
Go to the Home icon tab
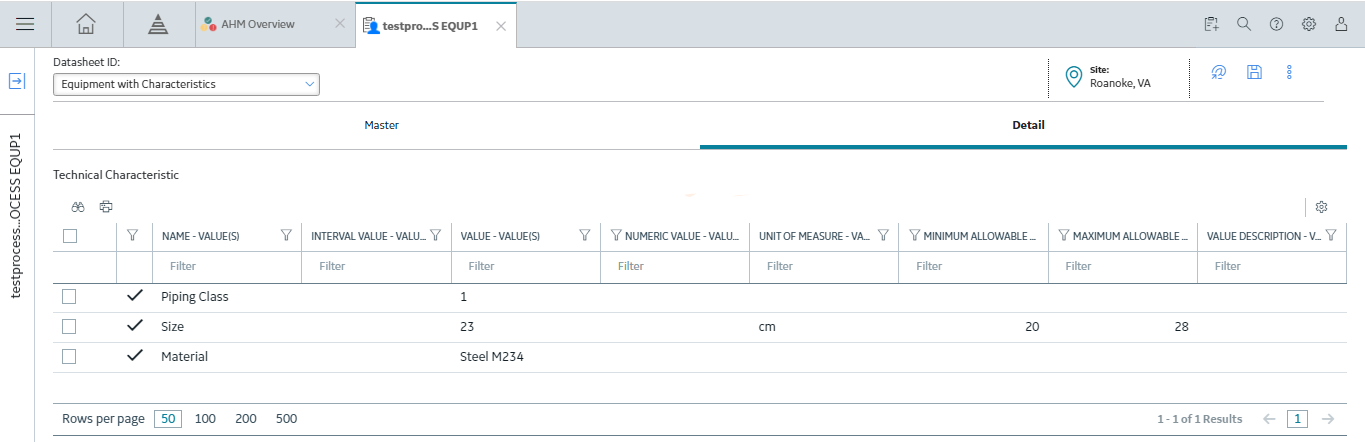(87, 24)
